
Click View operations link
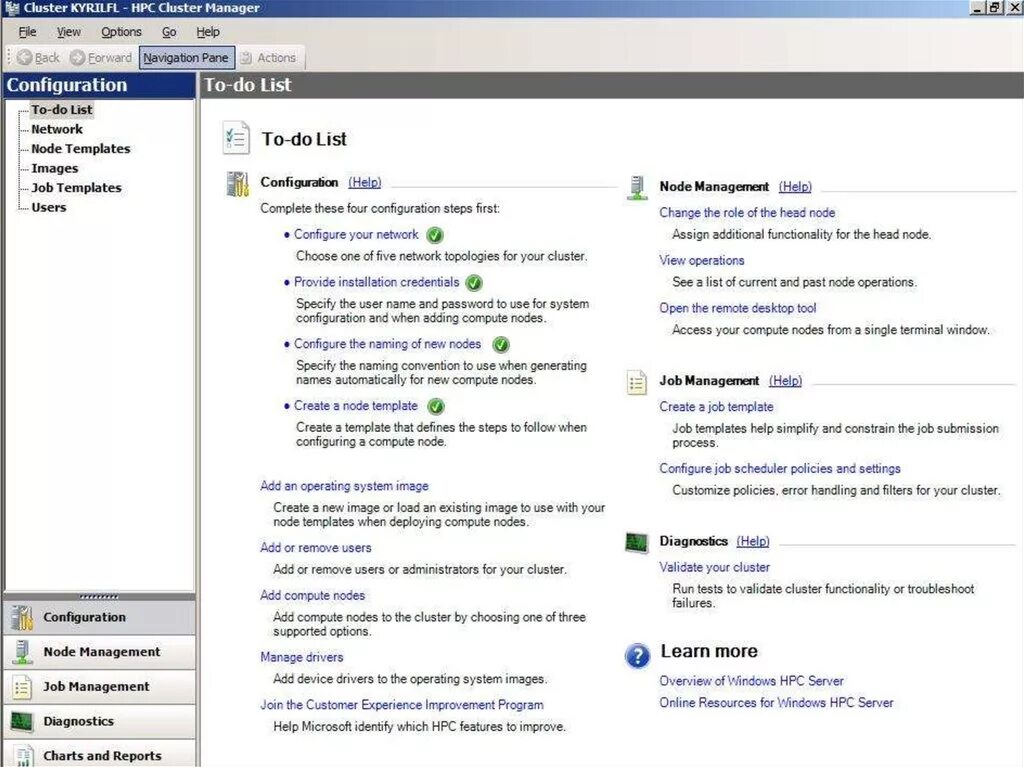pos(701,261)
